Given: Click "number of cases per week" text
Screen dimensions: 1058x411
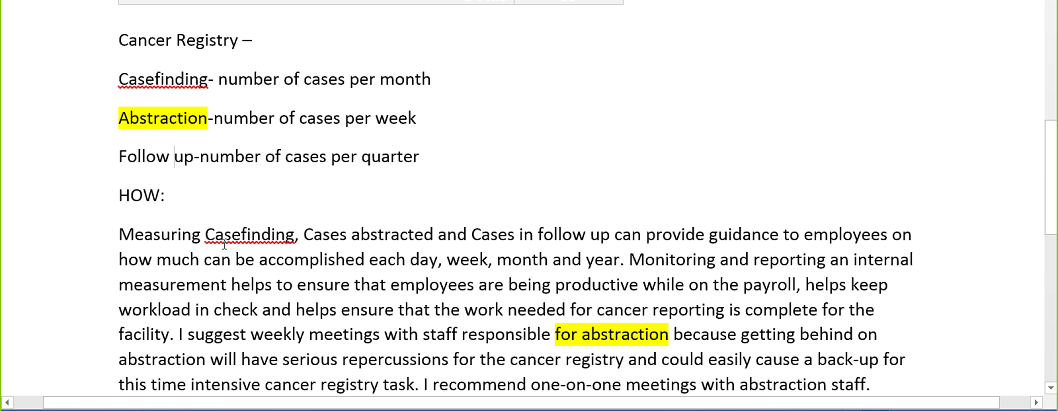Looking at the screenshot, I should 315,118.
